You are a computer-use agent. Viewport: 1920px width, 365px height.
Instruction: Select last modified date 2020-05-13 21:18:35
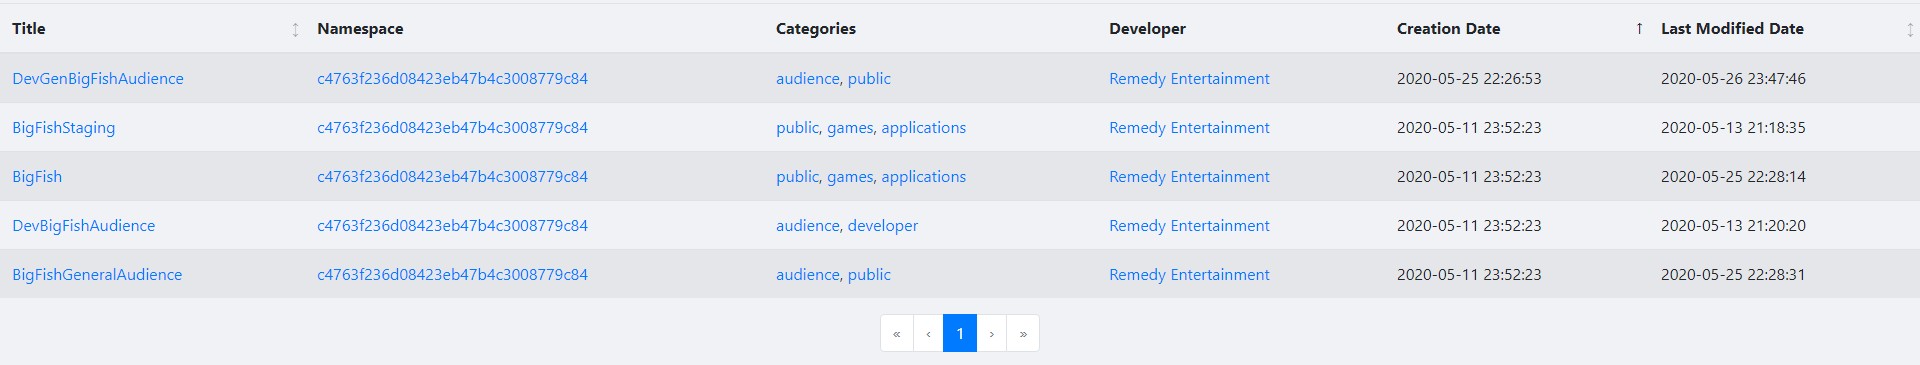(1733, 127)
